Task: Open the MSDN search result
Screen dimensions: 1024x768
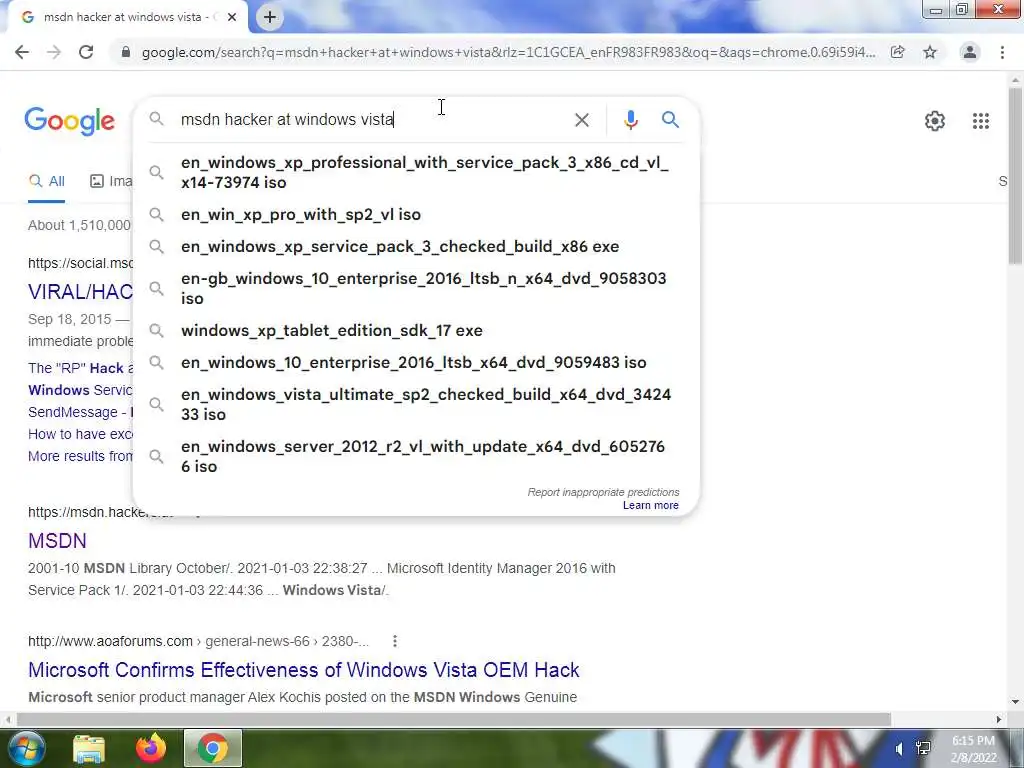Action: click(x=57, y=541)
